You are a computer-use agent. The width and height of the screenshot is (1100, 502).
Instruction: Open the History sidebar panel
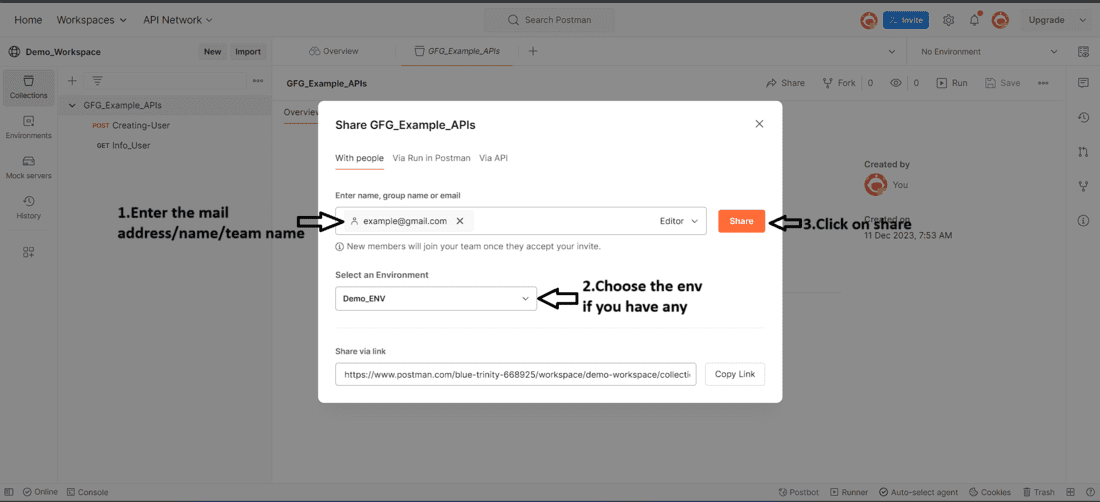29,208
